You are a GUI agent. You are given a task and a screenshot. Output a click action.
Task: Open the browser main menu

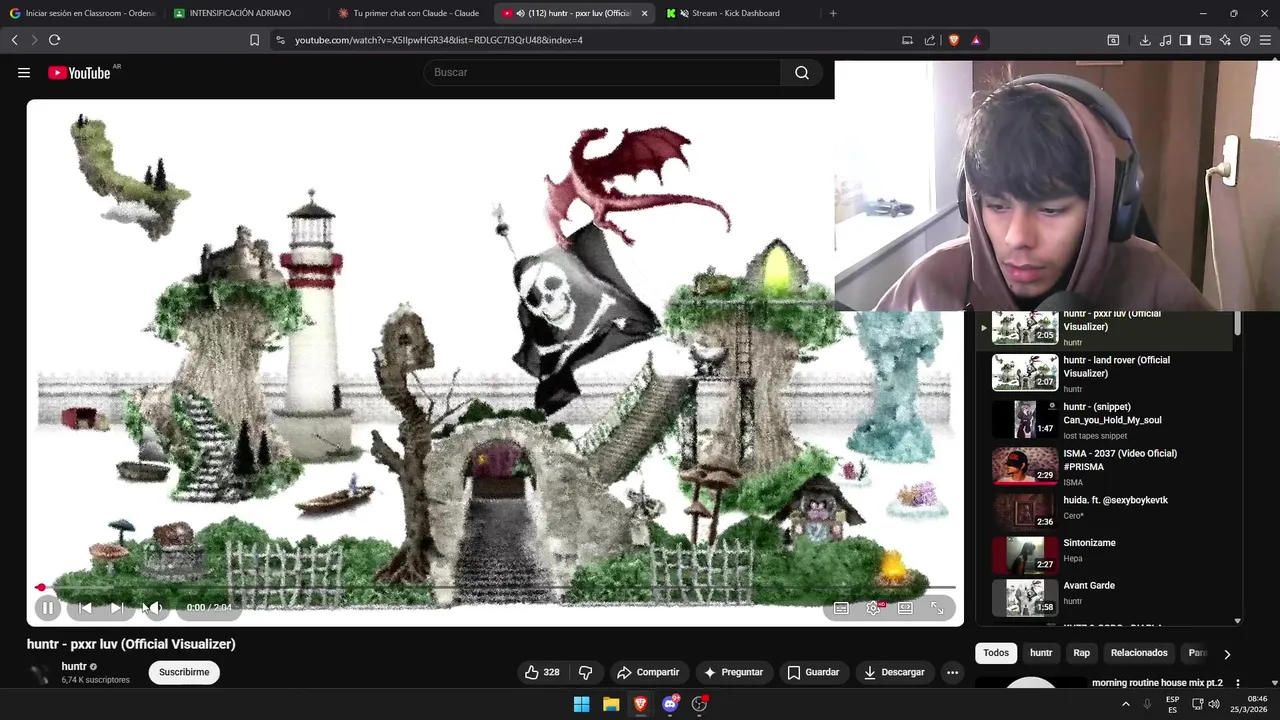click(1265, 40)
